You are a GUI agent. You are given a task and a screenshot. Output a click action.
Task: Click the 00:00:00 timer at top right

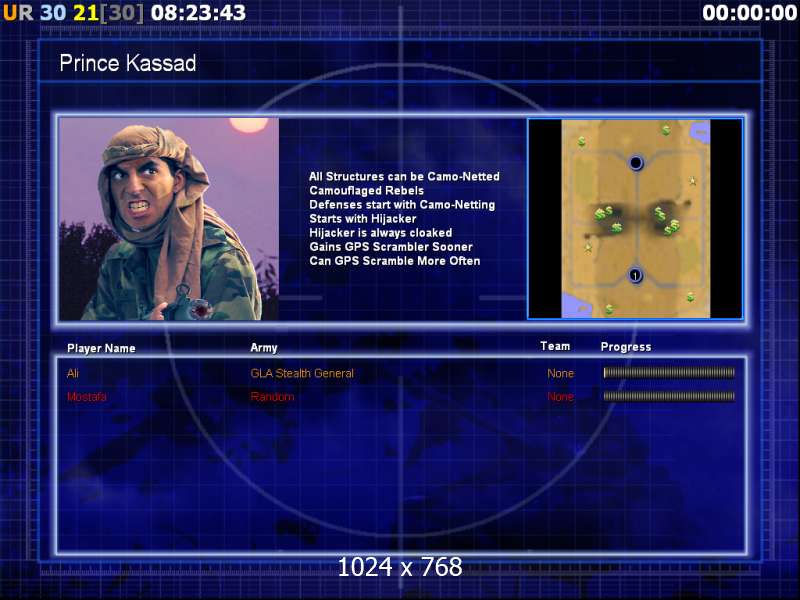(x=749, y=13)
